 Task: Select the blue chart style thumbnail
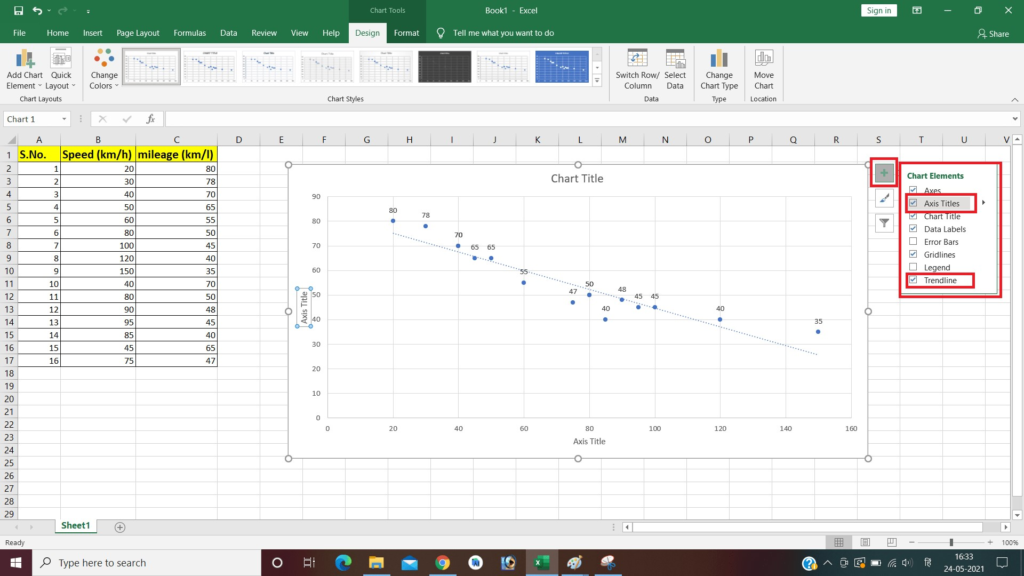(x=562, y=66)
